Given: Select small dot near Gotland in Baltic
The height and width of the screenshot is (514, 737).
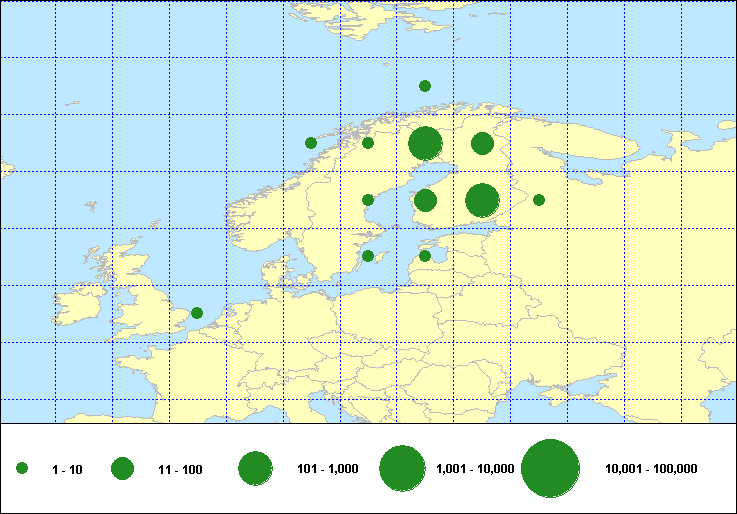Looking at the screenshot, I should (368, 256).
